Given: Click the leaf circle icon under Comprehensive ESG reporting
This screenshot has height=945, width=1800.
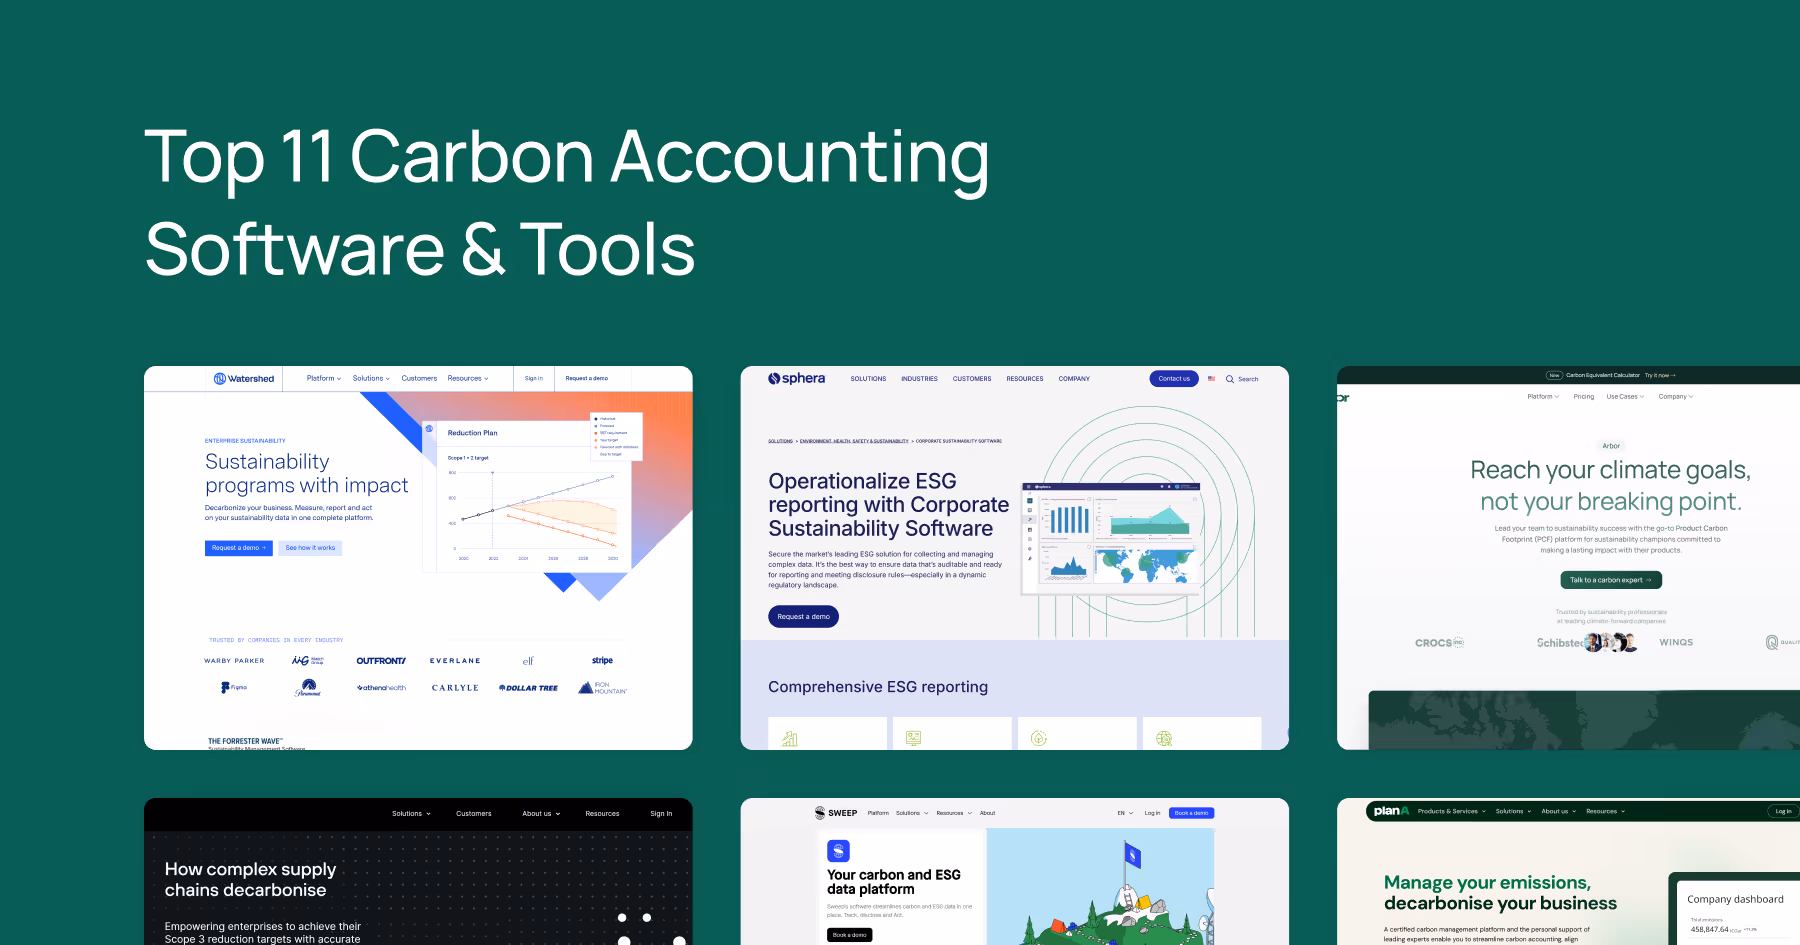Looking at the screenshot, I should pos(1039,738).
